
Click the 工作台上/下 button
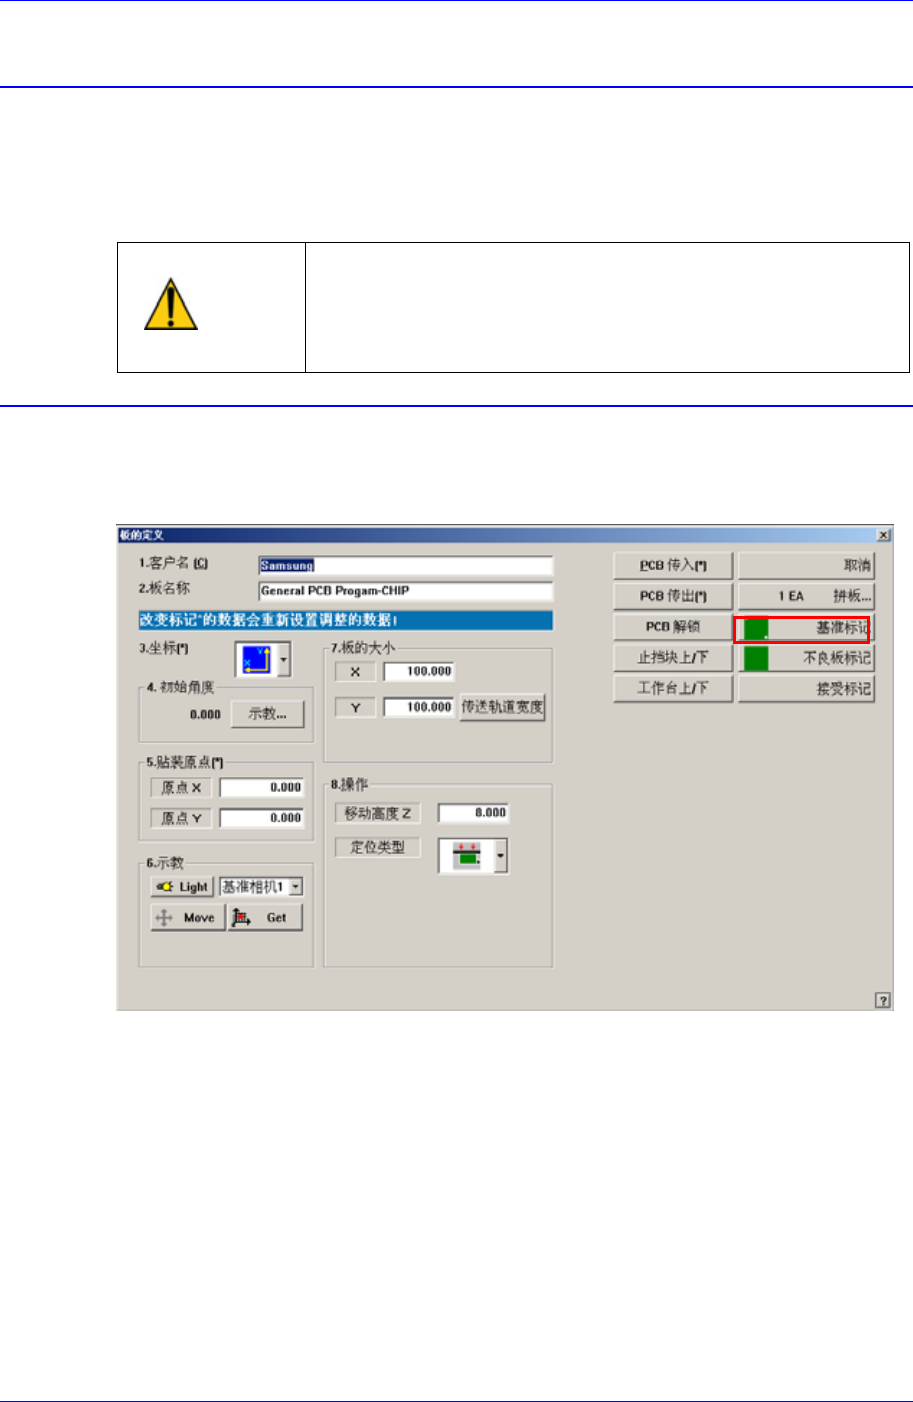point(673,688)
